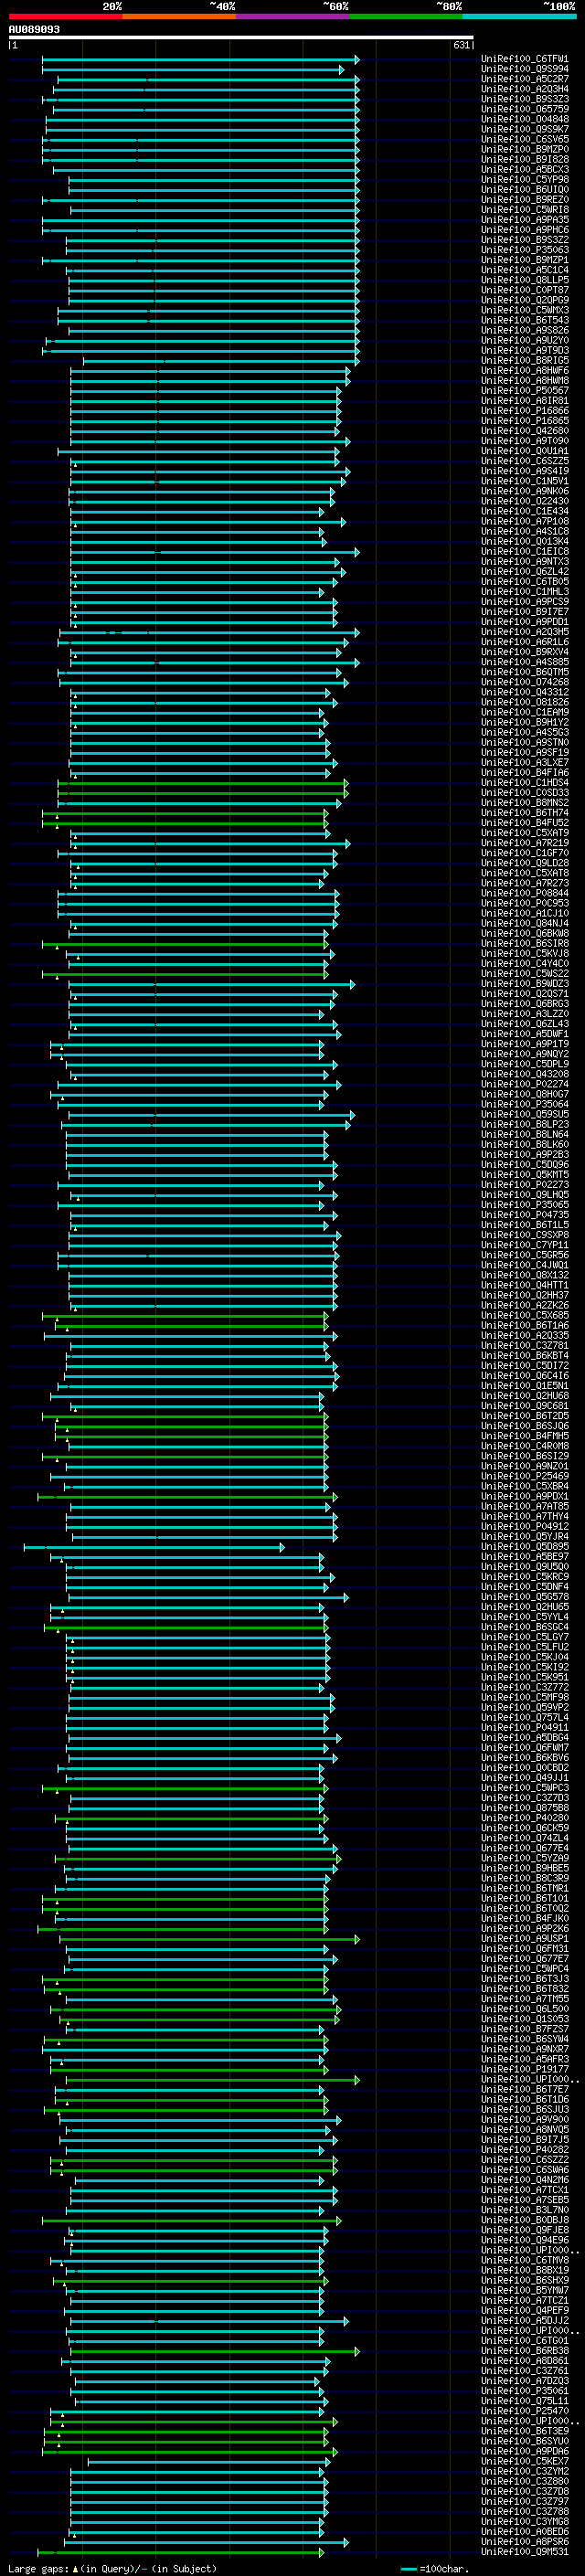
Task: Select hit UniRef100_Q9C681
Action: pos(525,1406)
